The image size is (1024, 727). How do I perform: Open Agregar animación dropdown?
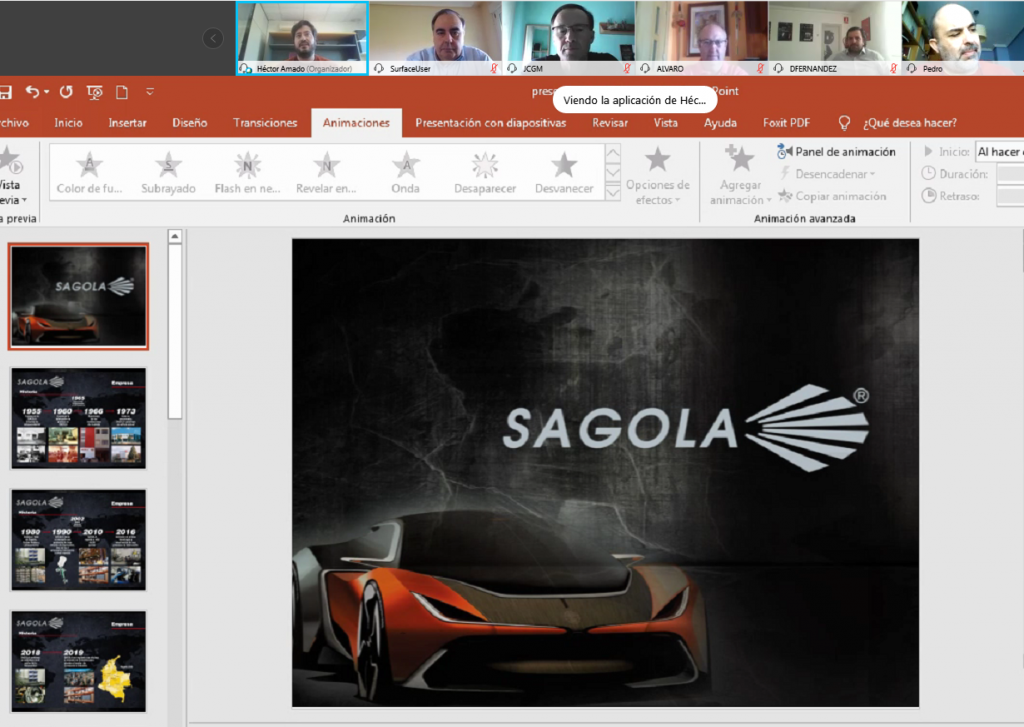click(740, 175)
